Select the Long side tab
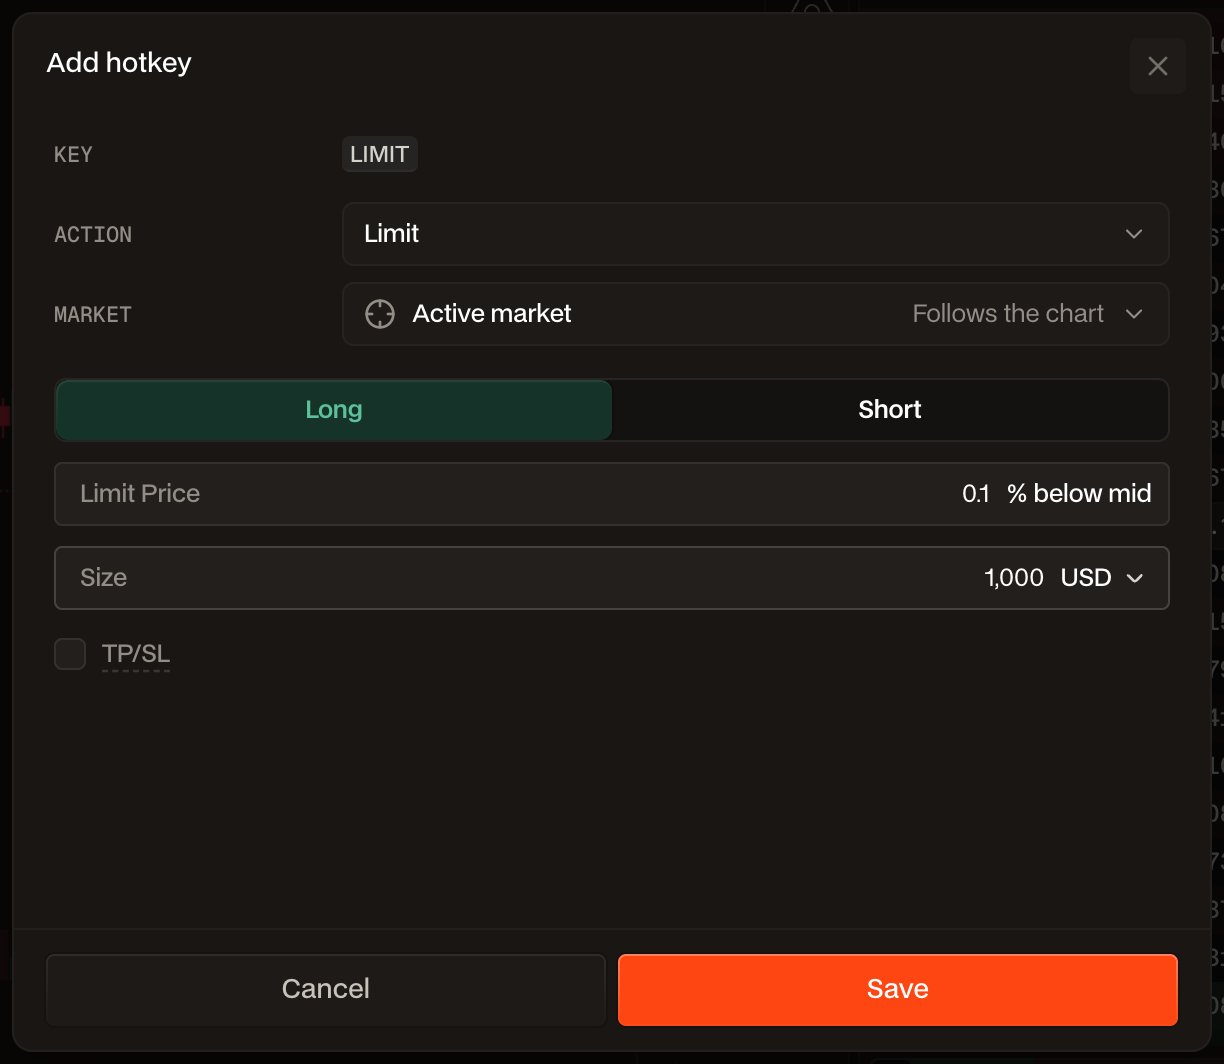1224x1064 pixels. coord(334,410)
